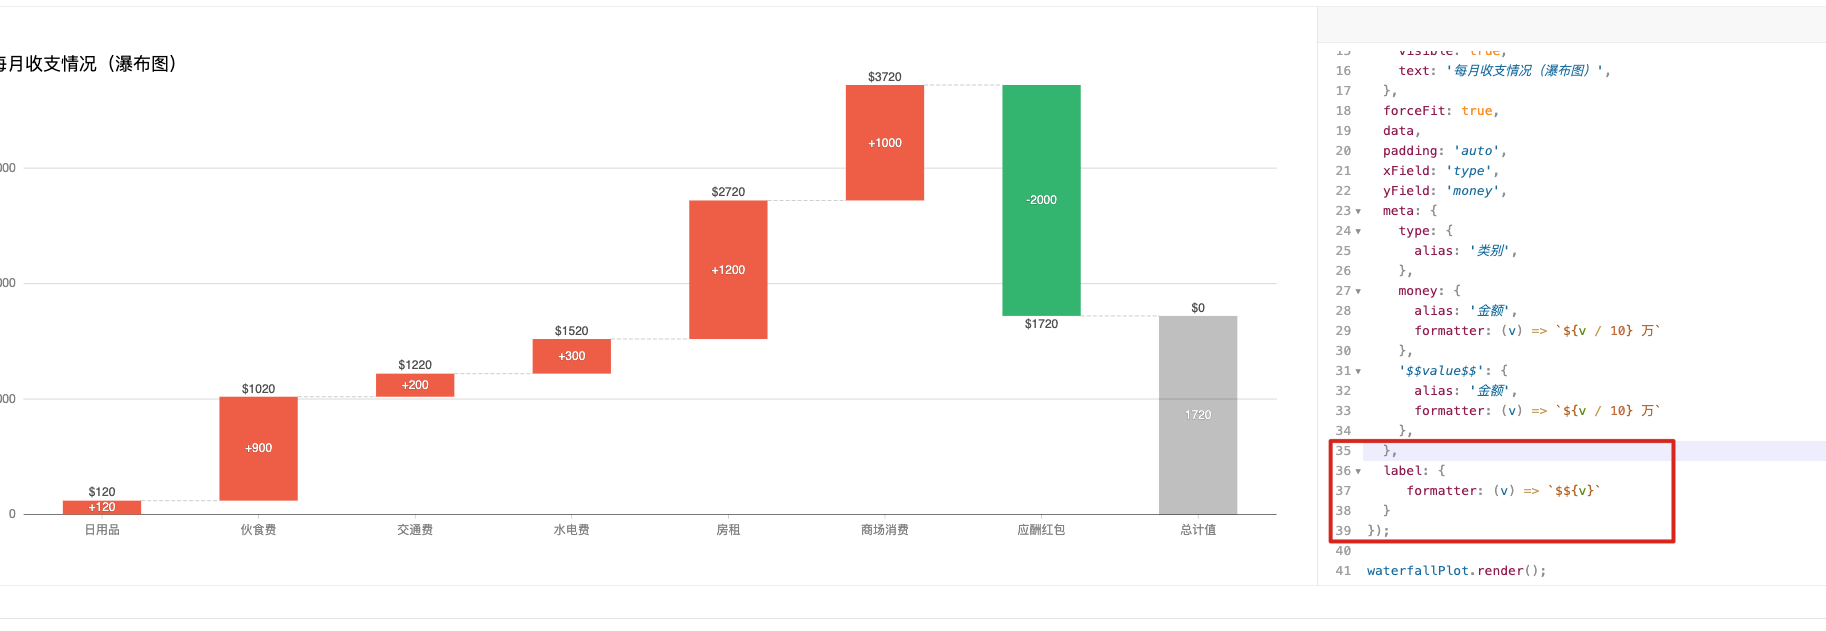Select the green -2000 应酬红包 bar
Screen dimensions: 1826x631
[1041, 199]
